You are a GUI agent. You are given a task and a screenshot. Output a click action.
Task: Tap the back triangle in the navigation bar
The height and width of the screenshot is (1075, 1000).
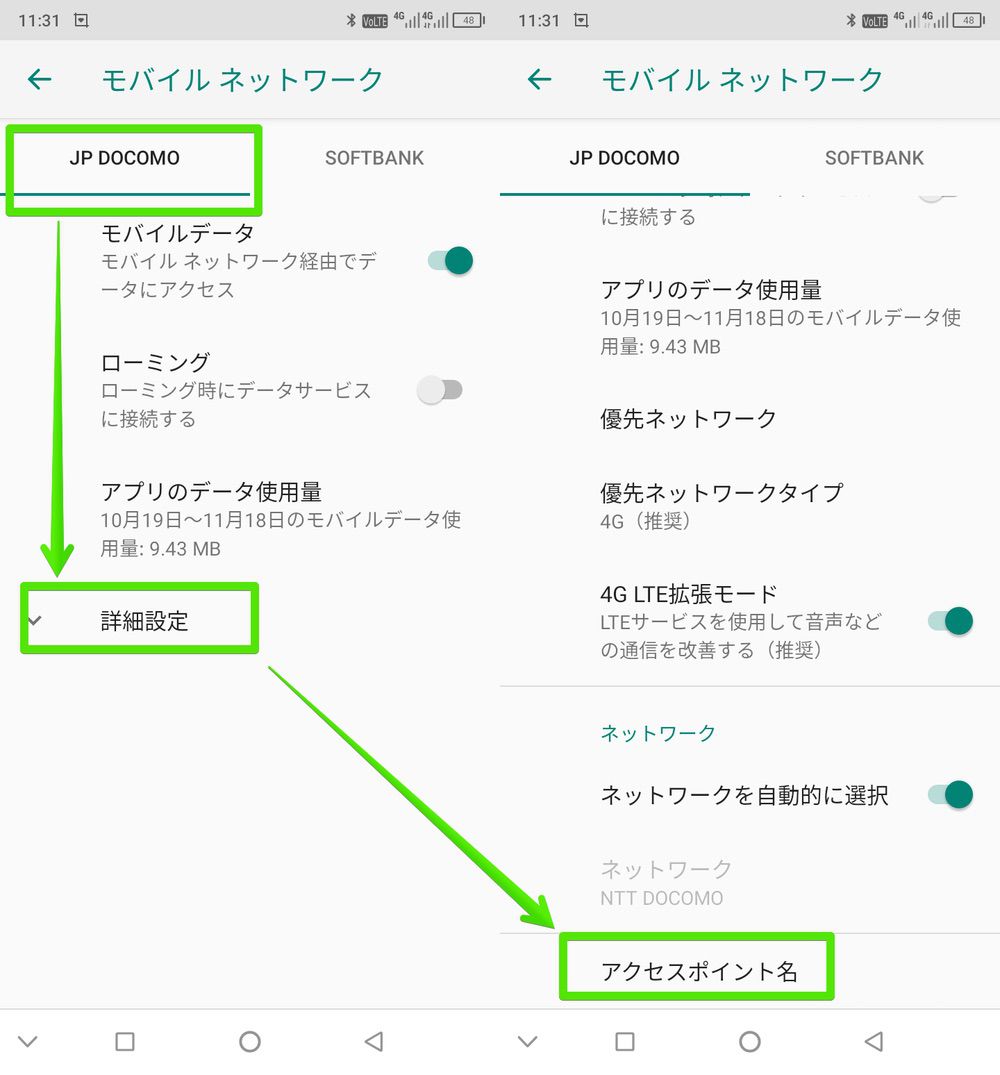point(374,1041)
